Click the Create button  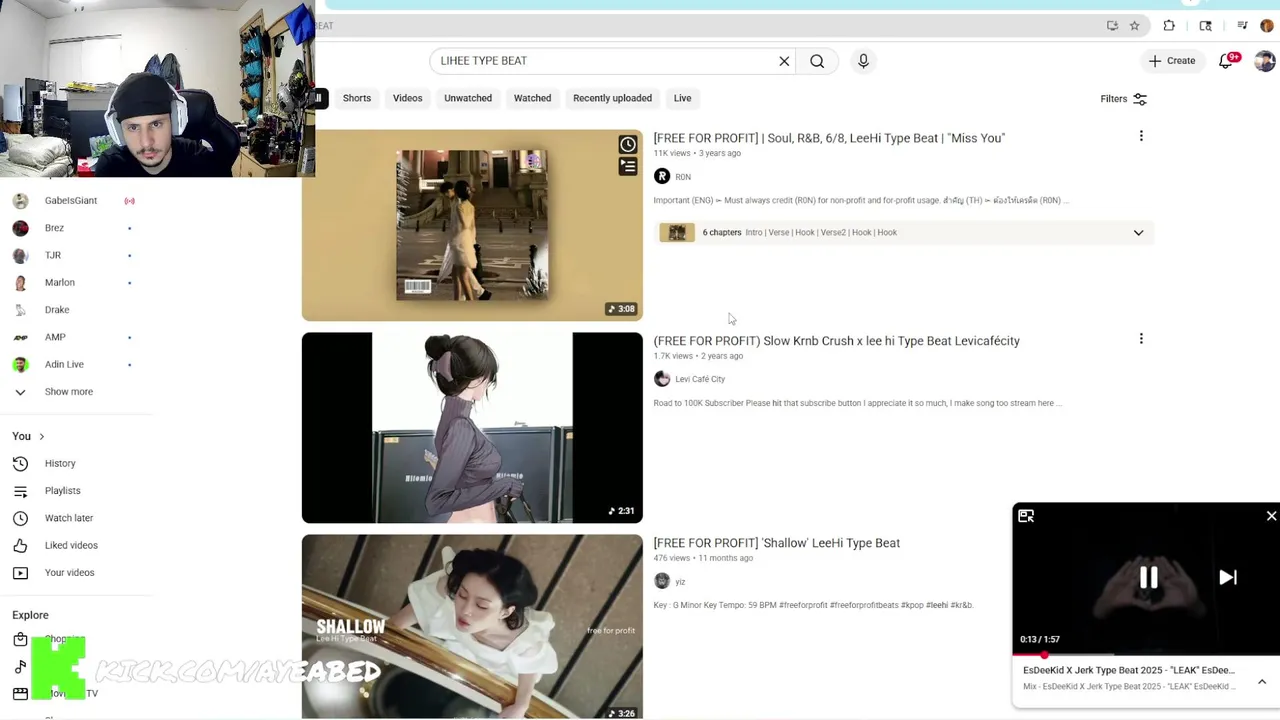point(1172,61)
